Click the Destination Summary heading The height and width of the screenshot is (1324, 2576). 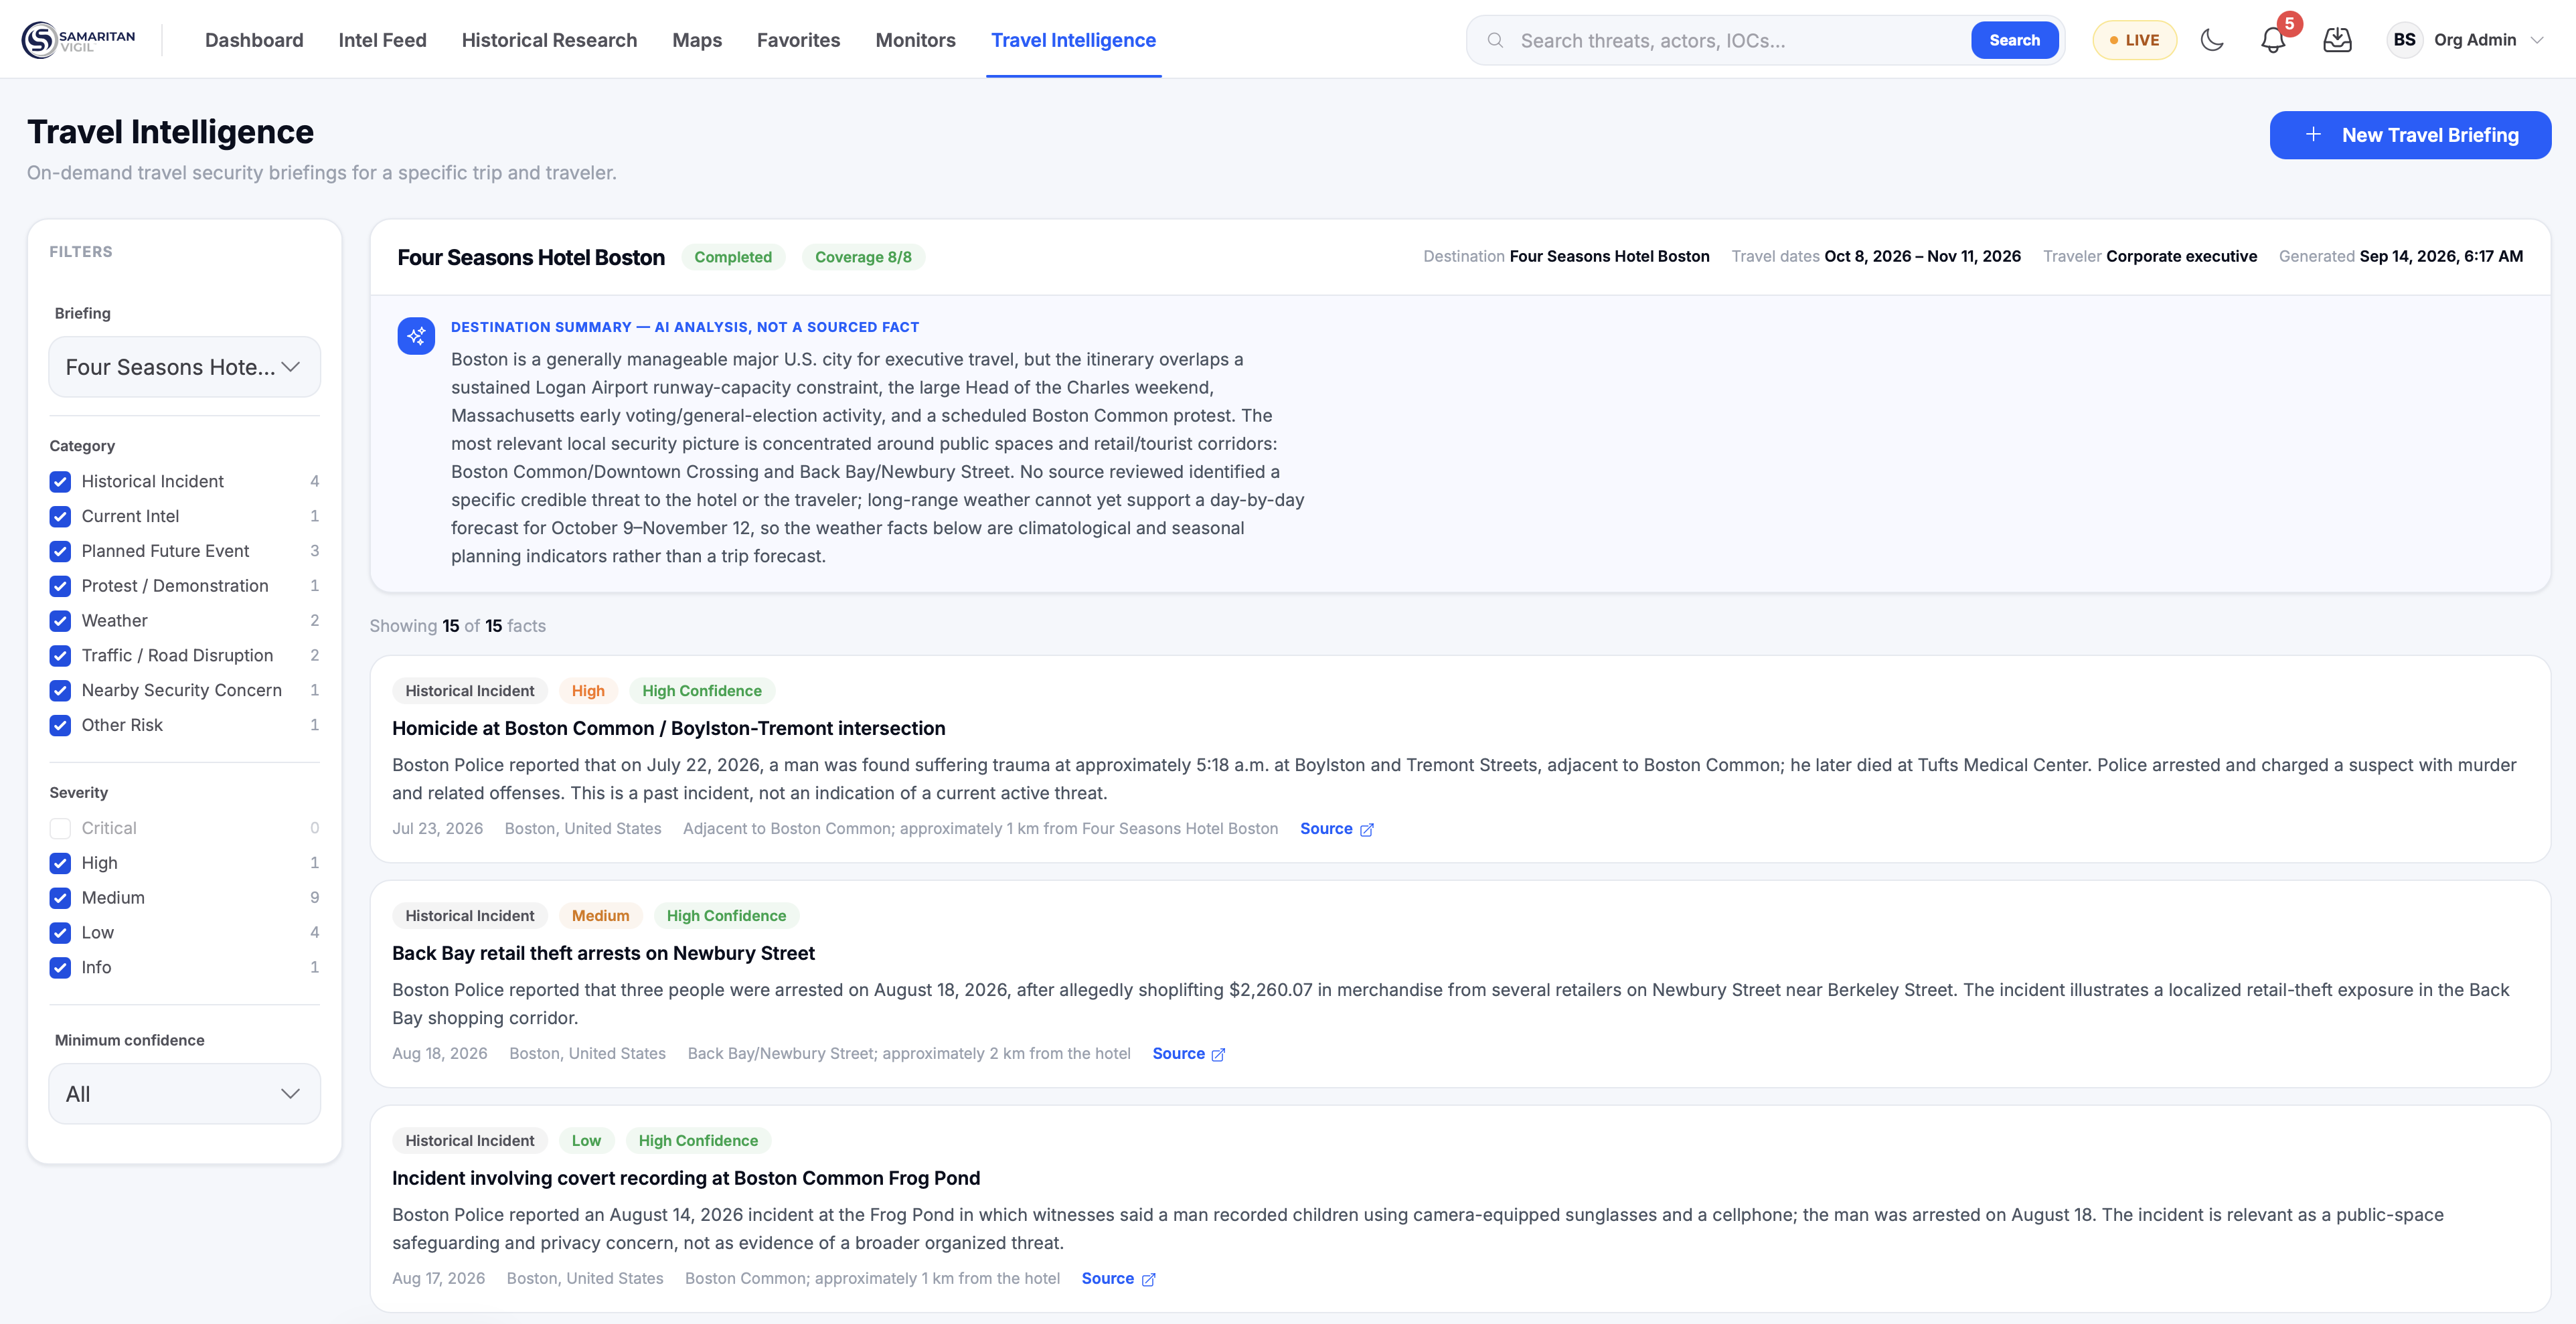(685, 327)
